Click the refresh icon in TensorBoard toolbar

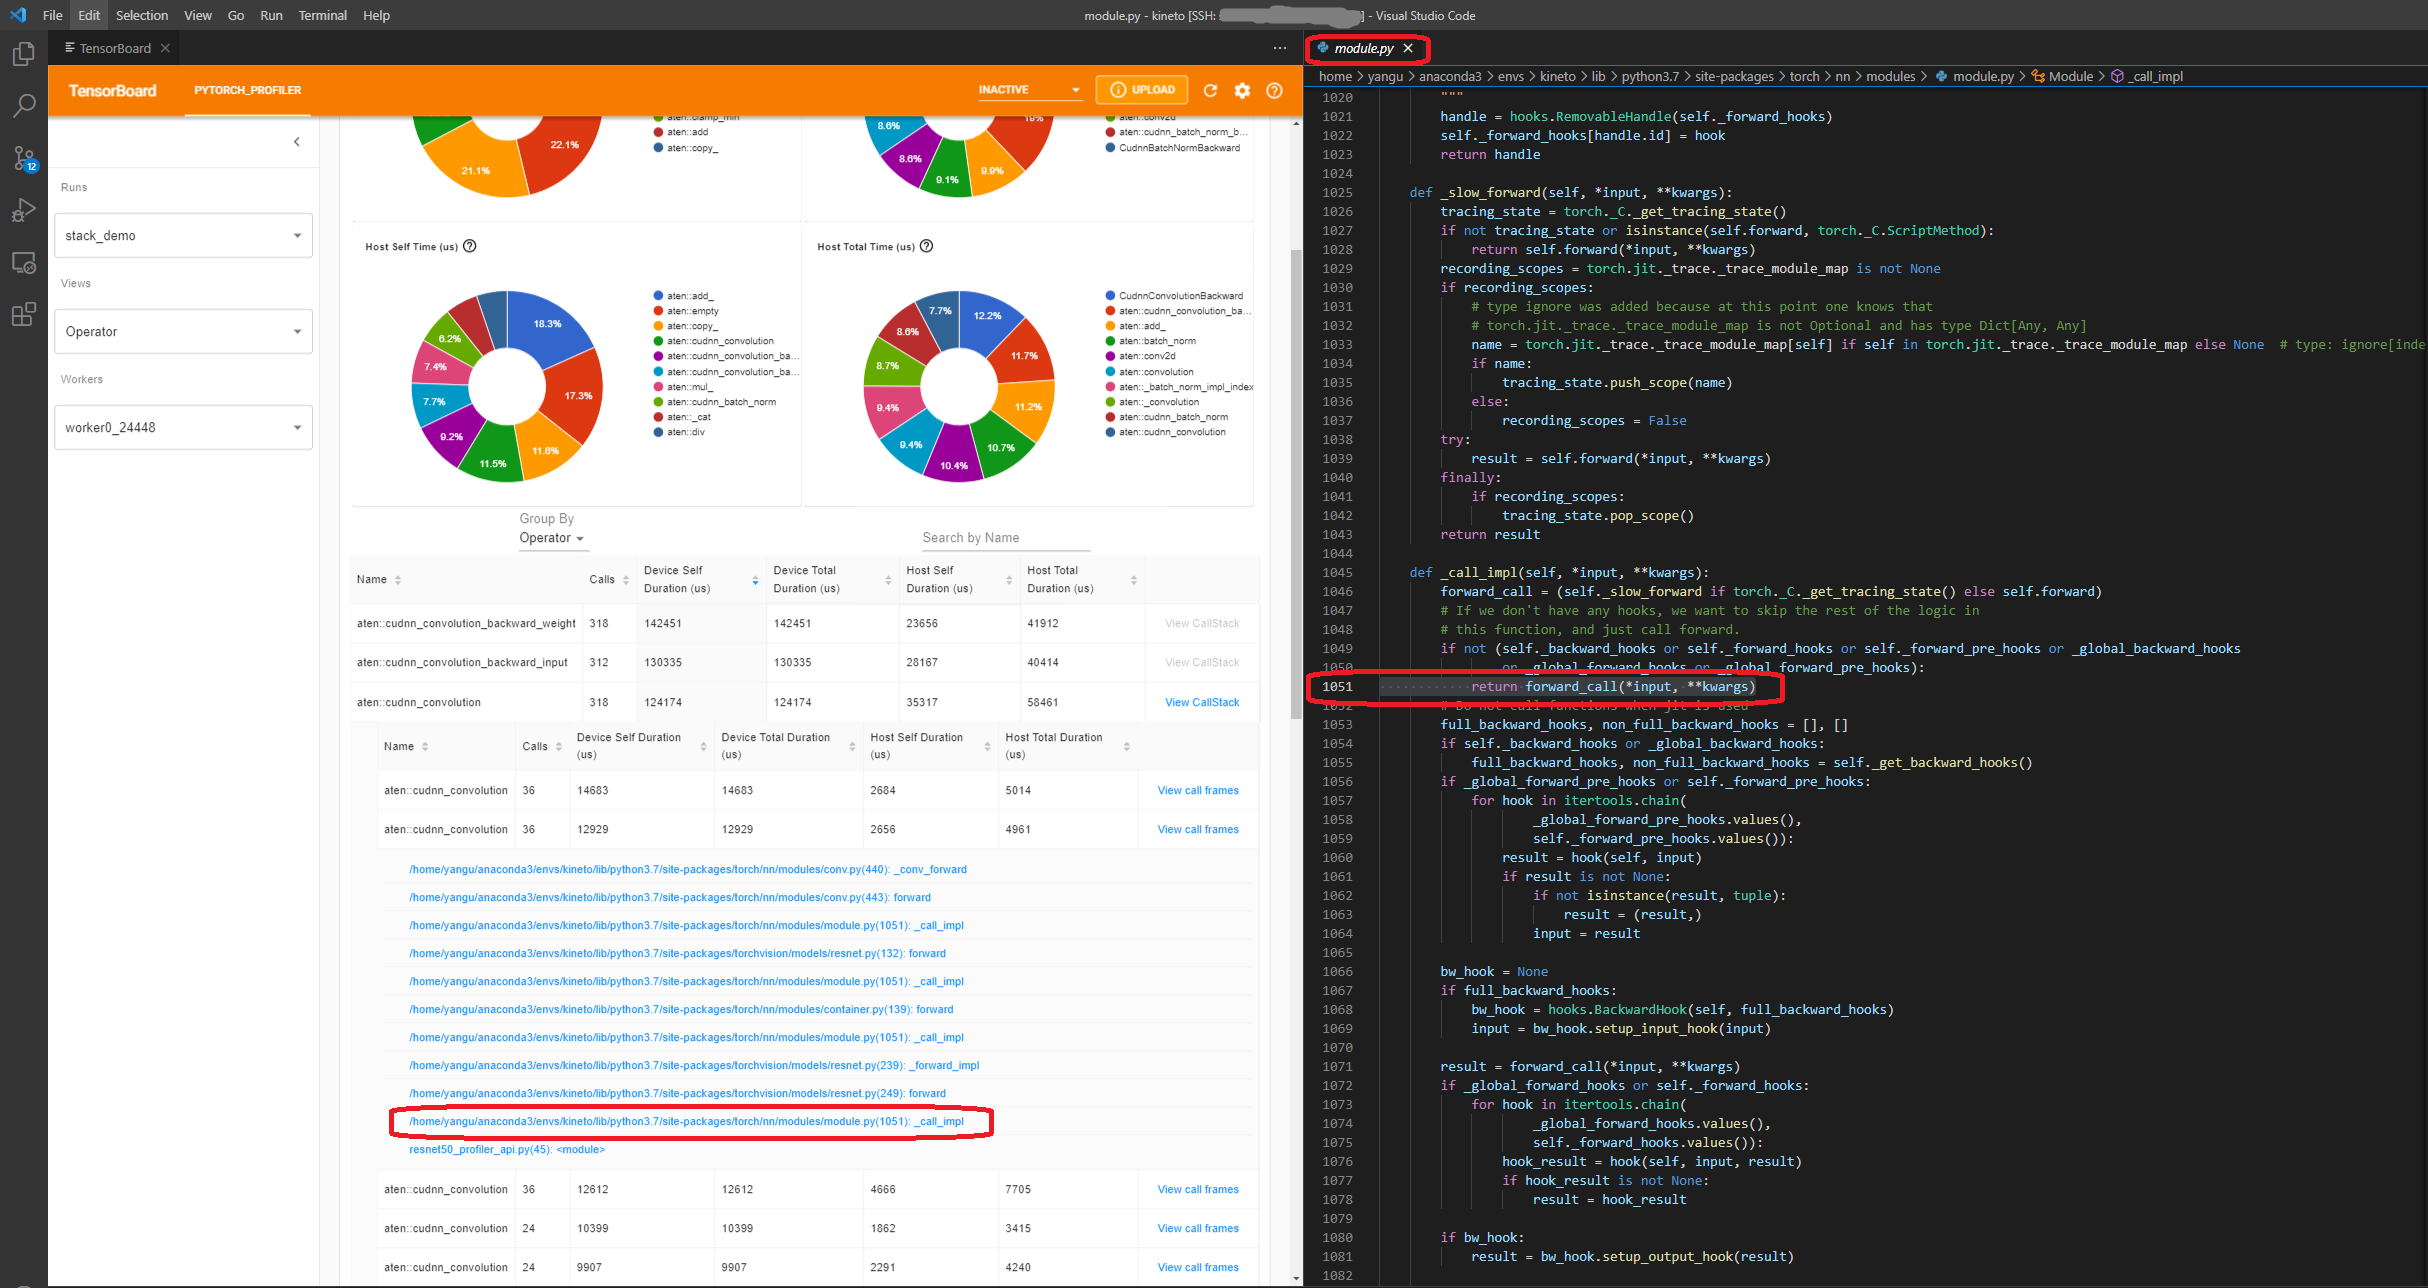tap(1209, 90)
